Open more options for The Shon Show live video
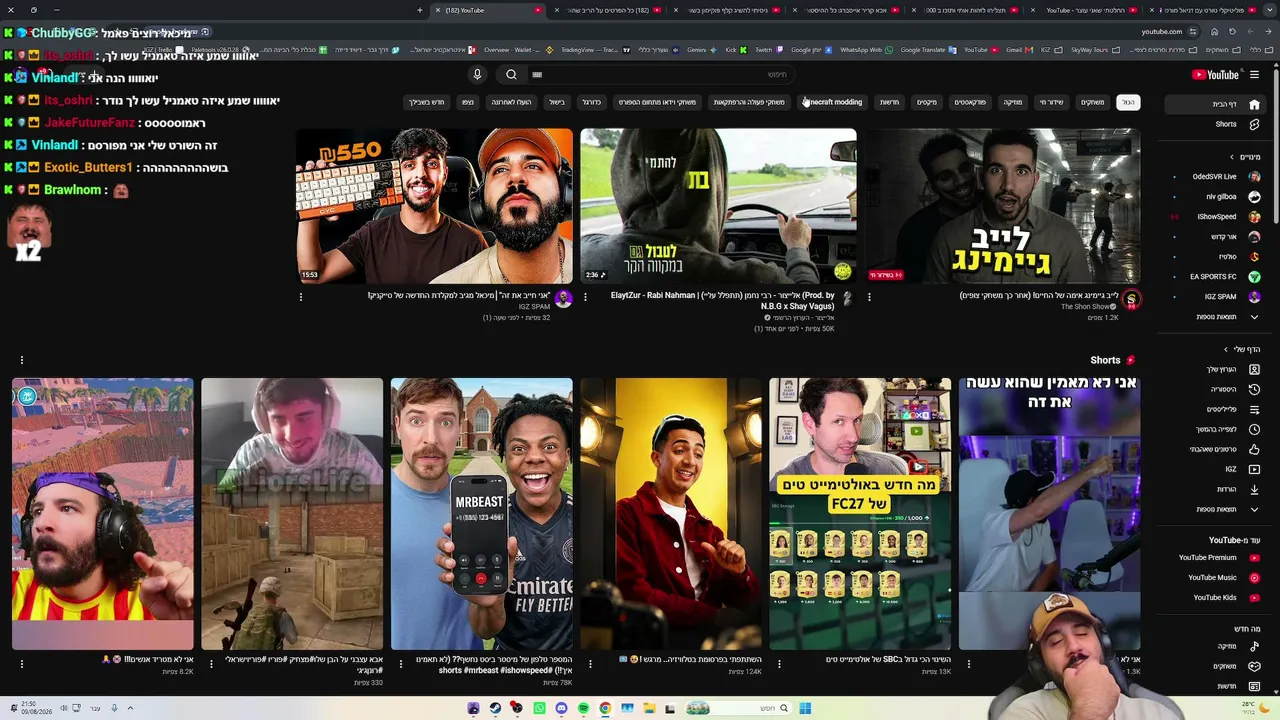Image resolution: width=1280 pixels, height=720 pixels. click(869, 297)
